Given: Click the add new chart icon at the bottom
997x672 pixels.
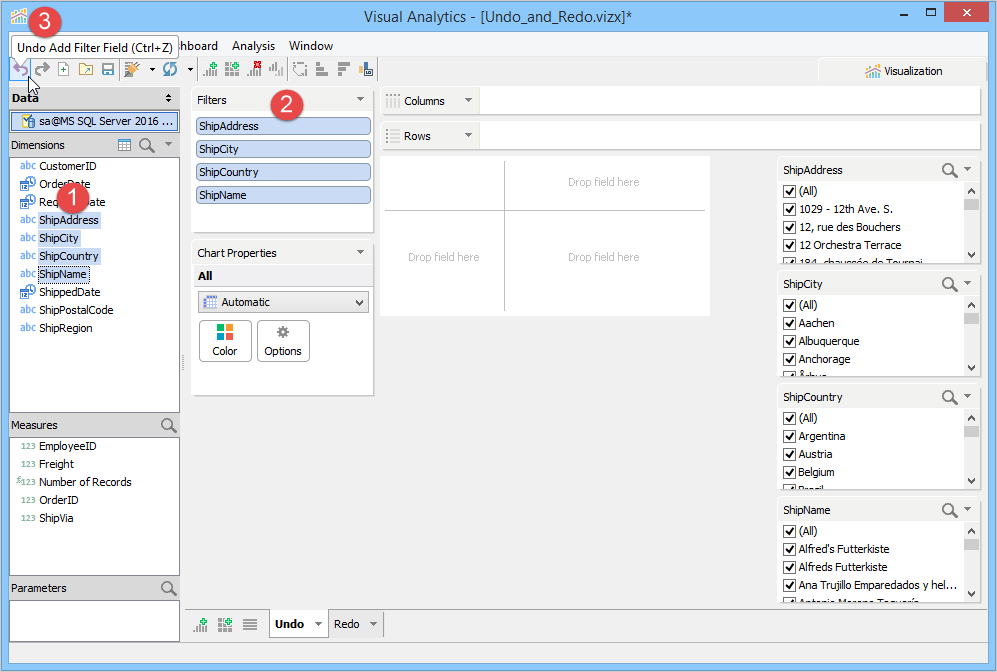Looking at the screenshot, I should [202, 624].
